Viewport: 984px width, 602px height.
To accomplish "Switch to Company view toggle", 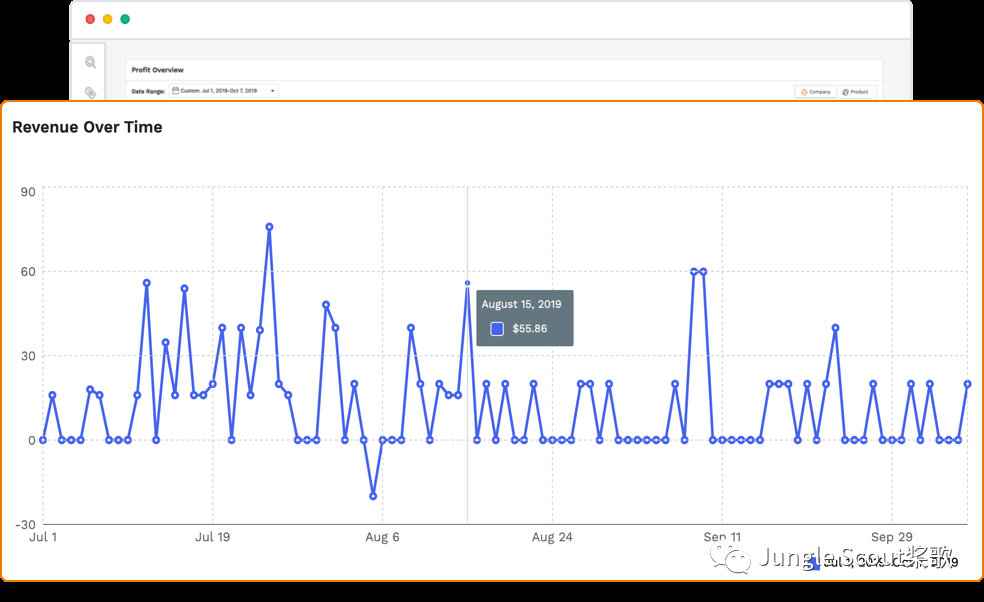I will coord(815,91).
